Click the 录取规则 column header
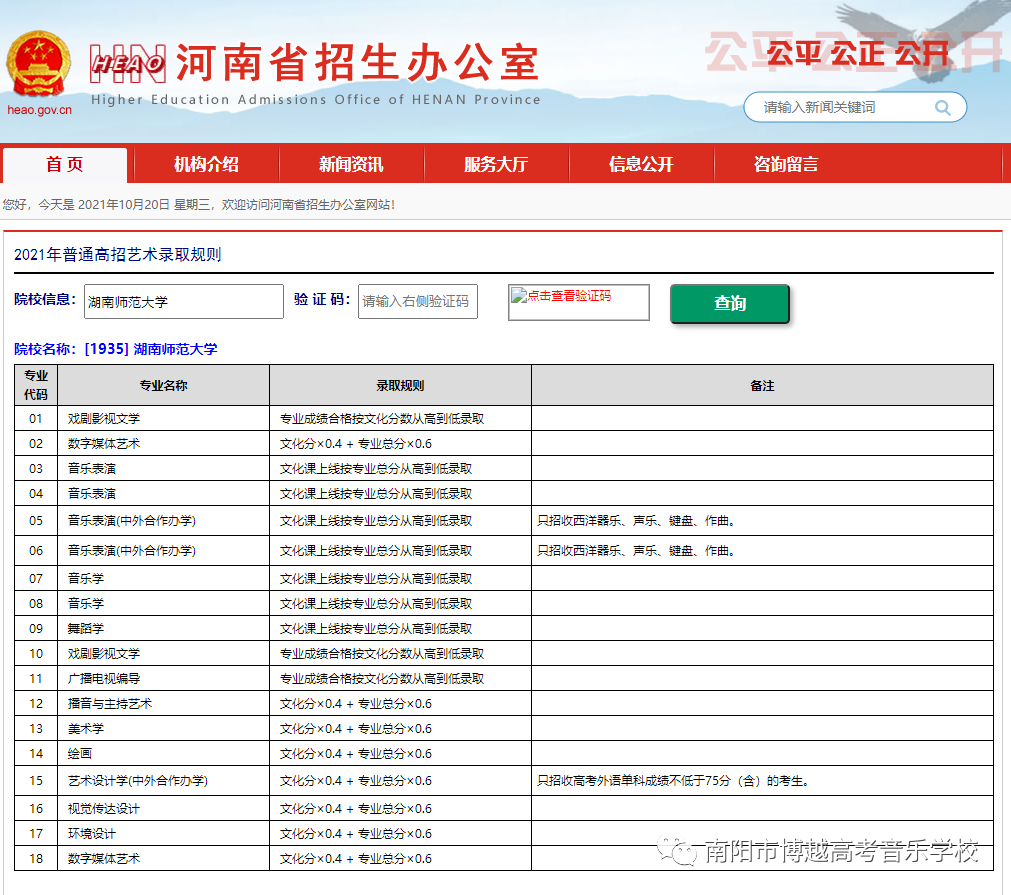Image resolution: width=1011 pixels, height=895 pixels. 400,385
